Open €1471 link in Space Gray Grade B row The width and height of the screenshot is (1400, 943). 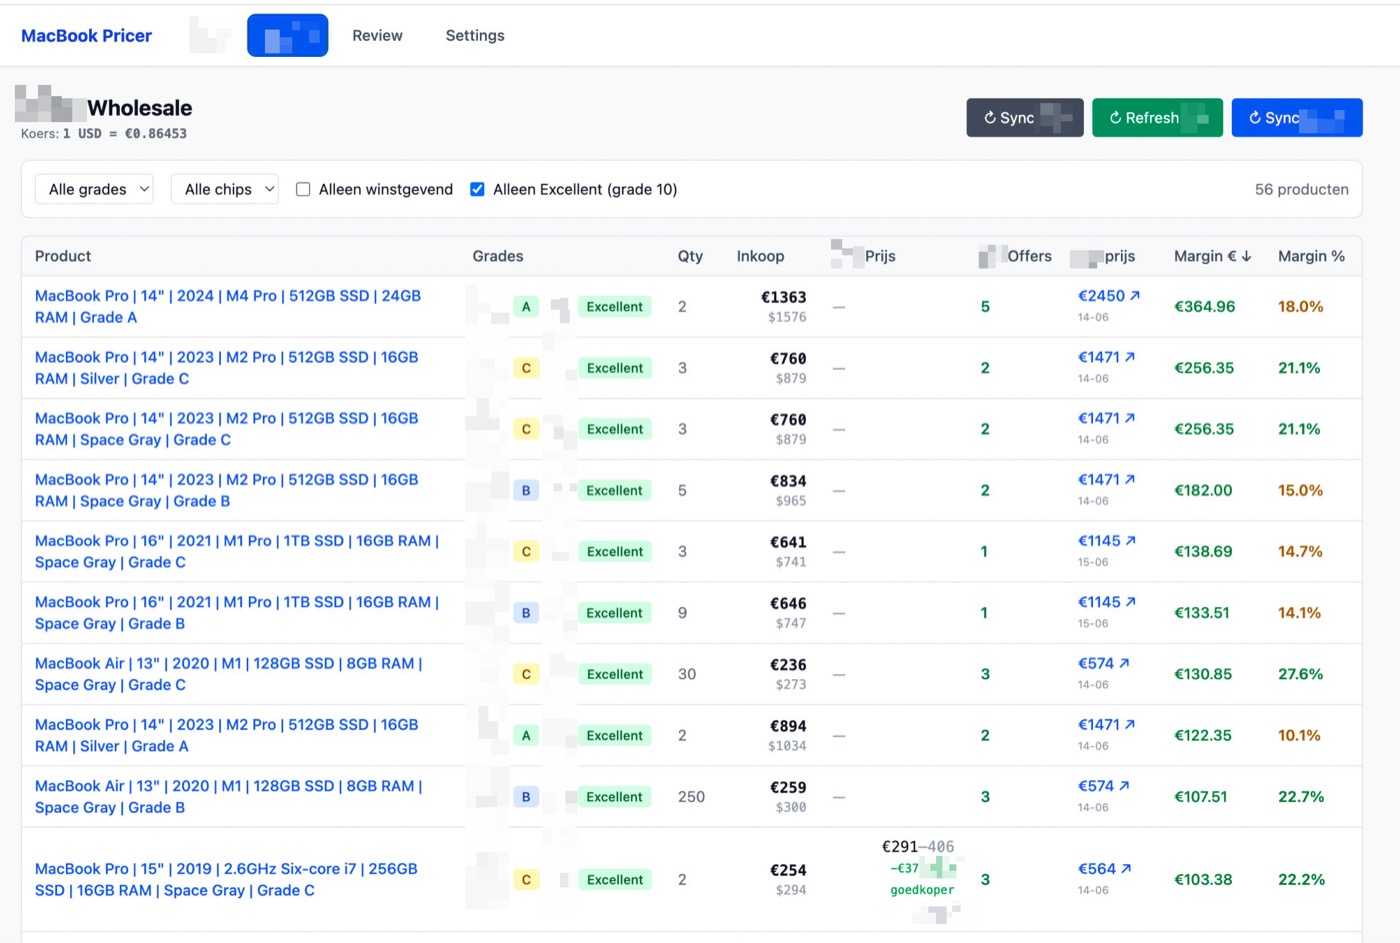1106,480
